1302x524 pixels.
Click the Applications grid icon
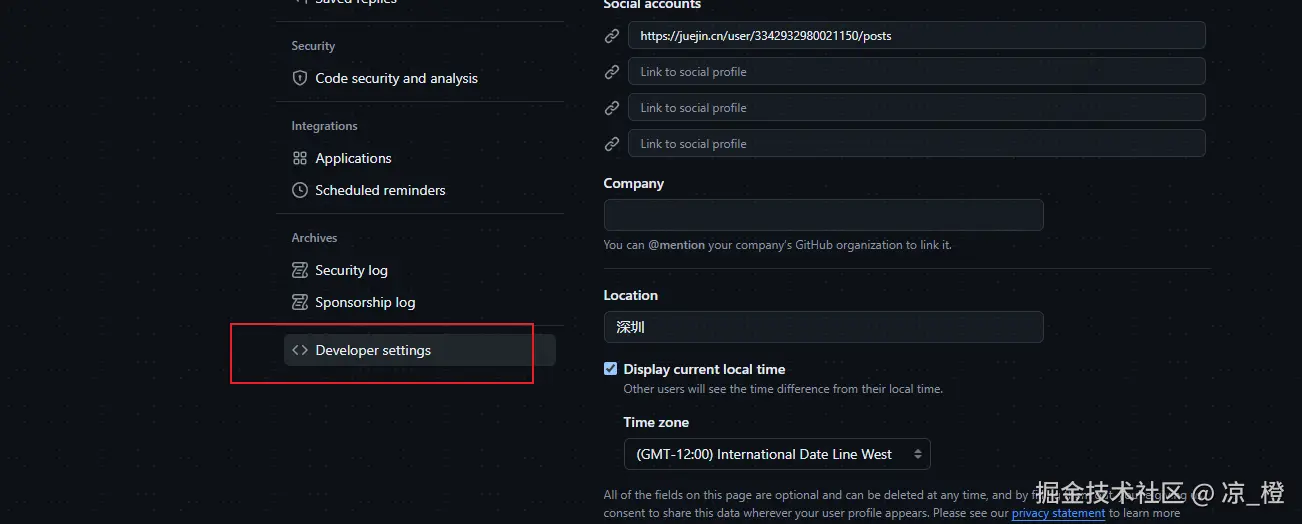click(299, 158)
